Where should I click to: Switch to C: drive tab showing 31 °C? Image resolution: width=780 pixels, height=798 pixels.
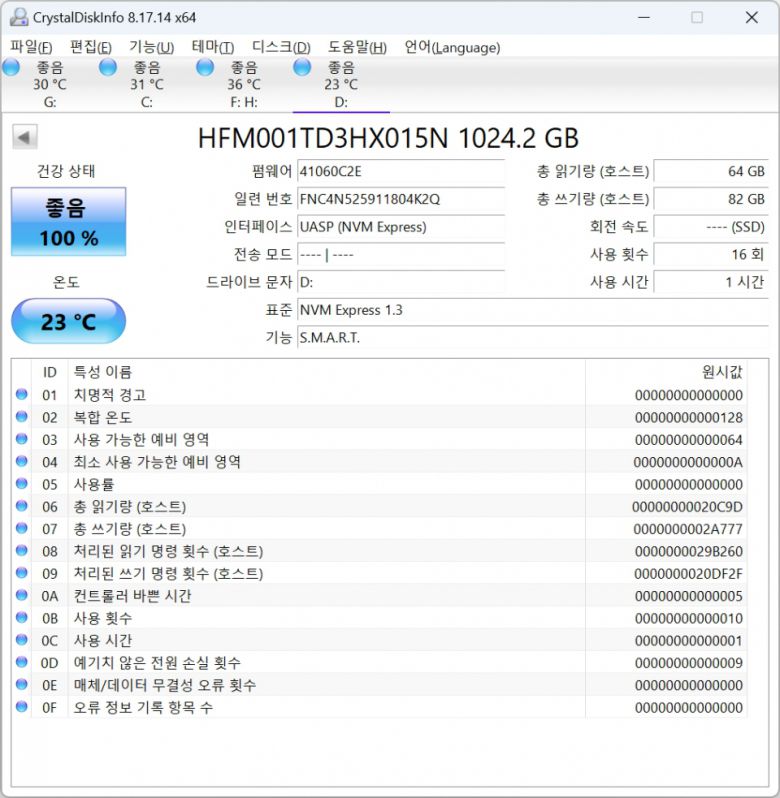click(x=147, y=84)
